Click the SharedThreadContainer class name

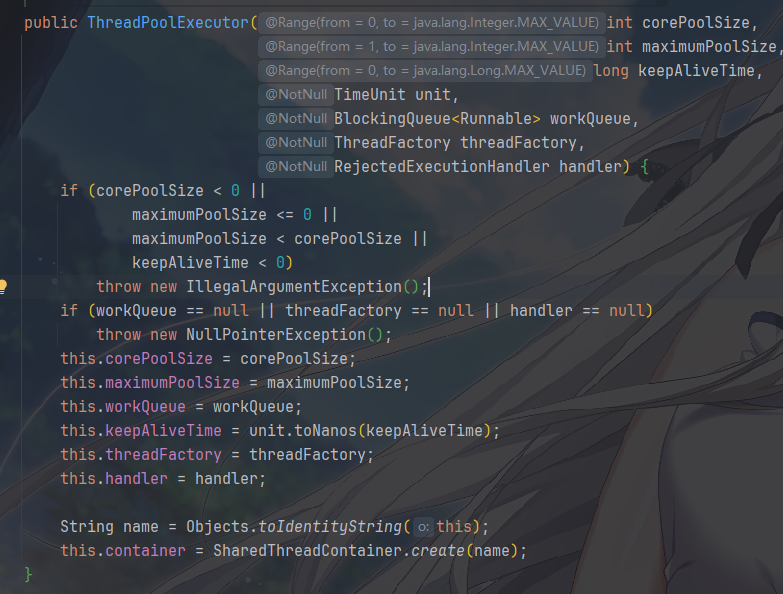pyautogui.click(x=307, y=551)
